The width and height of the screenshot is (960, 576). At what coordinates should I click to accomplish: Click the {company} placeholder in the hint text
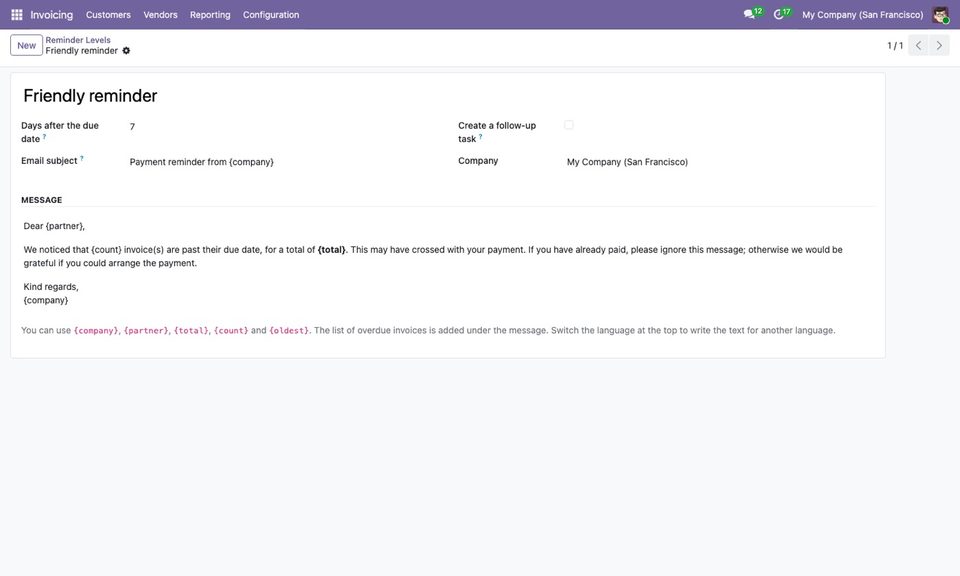96,331
